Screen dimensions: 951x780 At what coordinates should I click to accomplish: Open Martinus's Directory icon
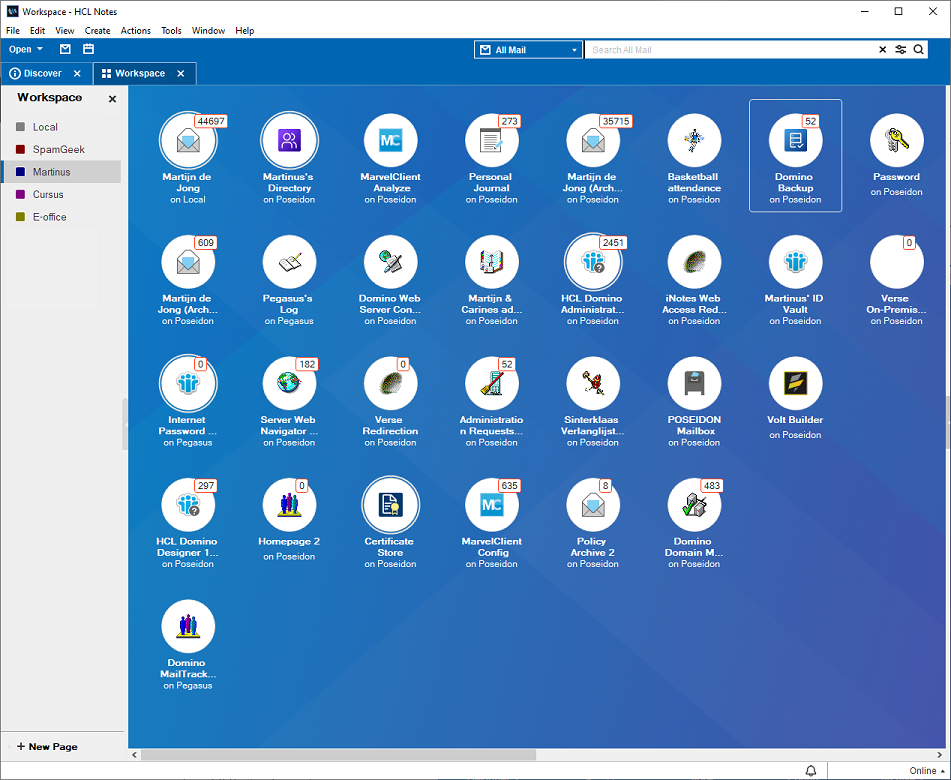pyautogui.click(x=289, y=141)
